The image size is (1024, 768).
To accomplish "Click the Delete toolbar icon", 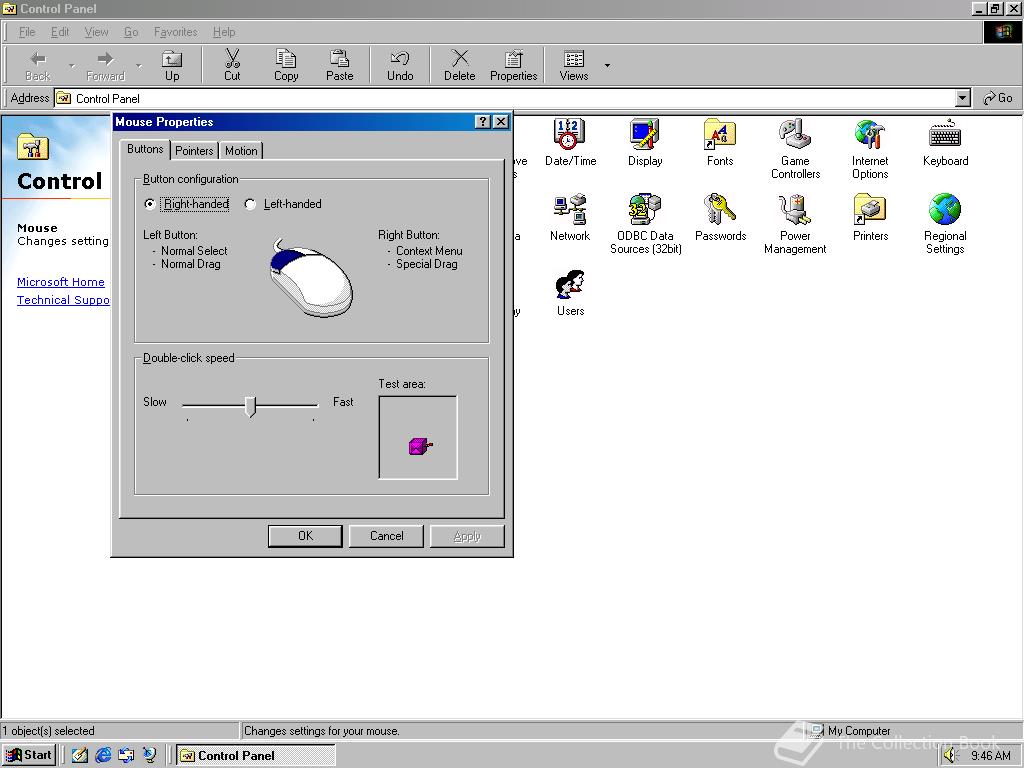I will pos(460,65).
